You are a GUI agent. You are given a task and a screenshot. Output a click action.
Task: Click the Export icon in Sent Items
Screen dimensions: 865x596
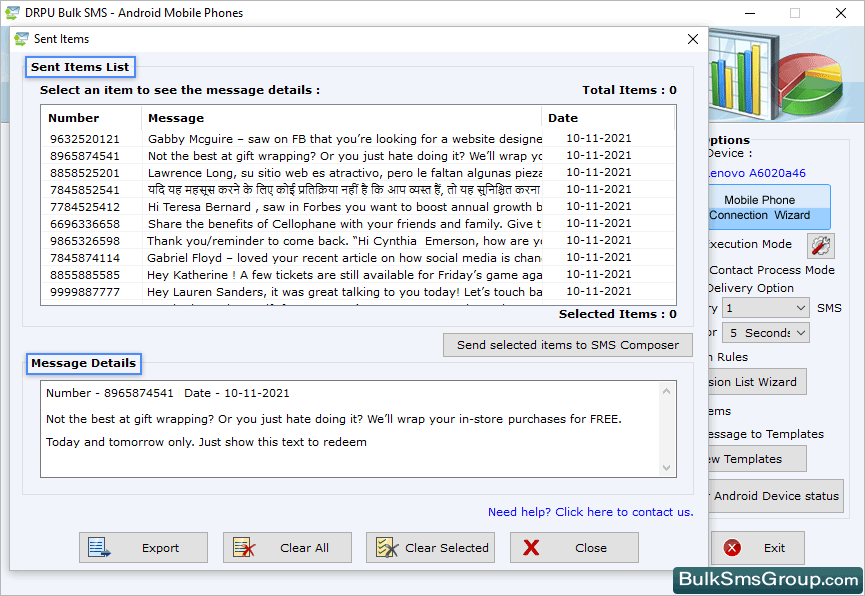[x=99, y=547]
